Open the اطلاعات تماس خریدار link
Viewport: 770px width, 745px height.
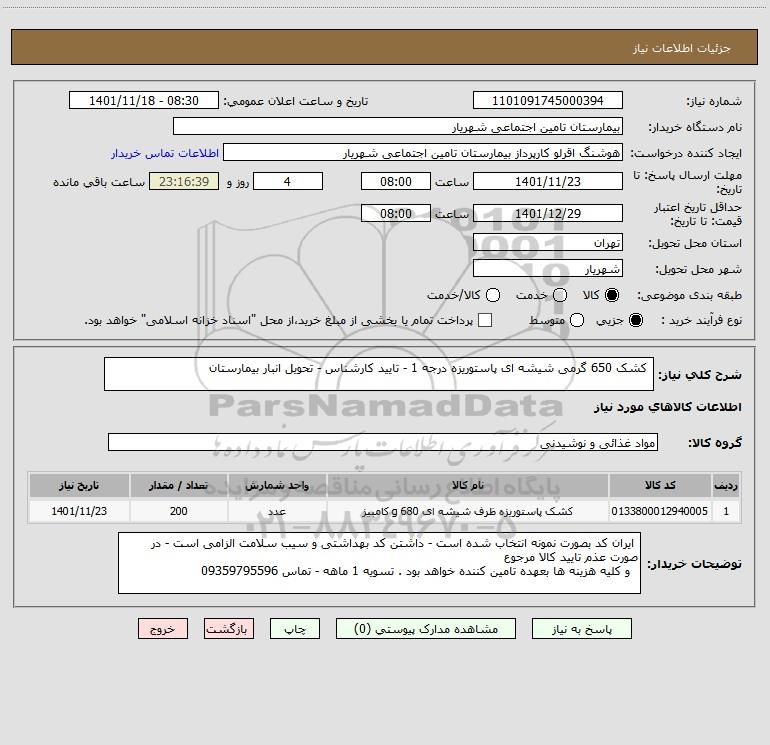pyautogui.click(x=165, y=153)
